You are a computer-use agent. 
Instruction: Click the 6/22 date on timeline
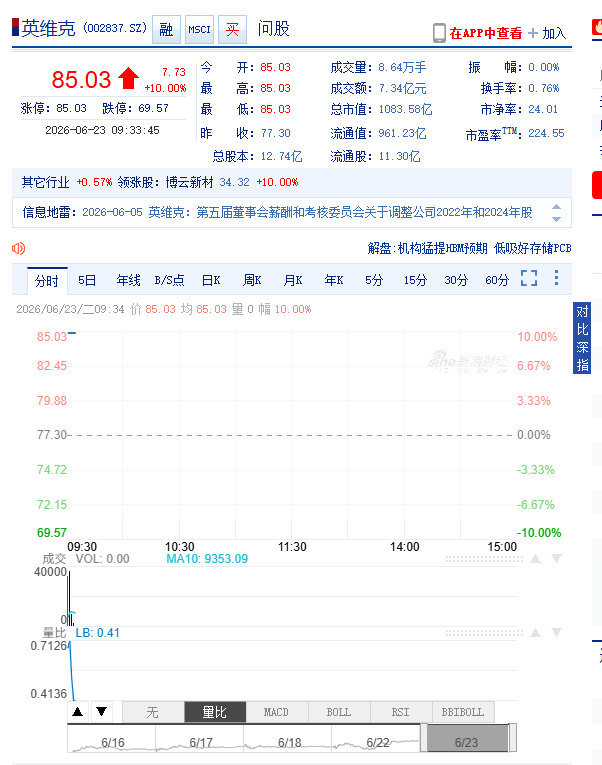click(x=378, y=743)
